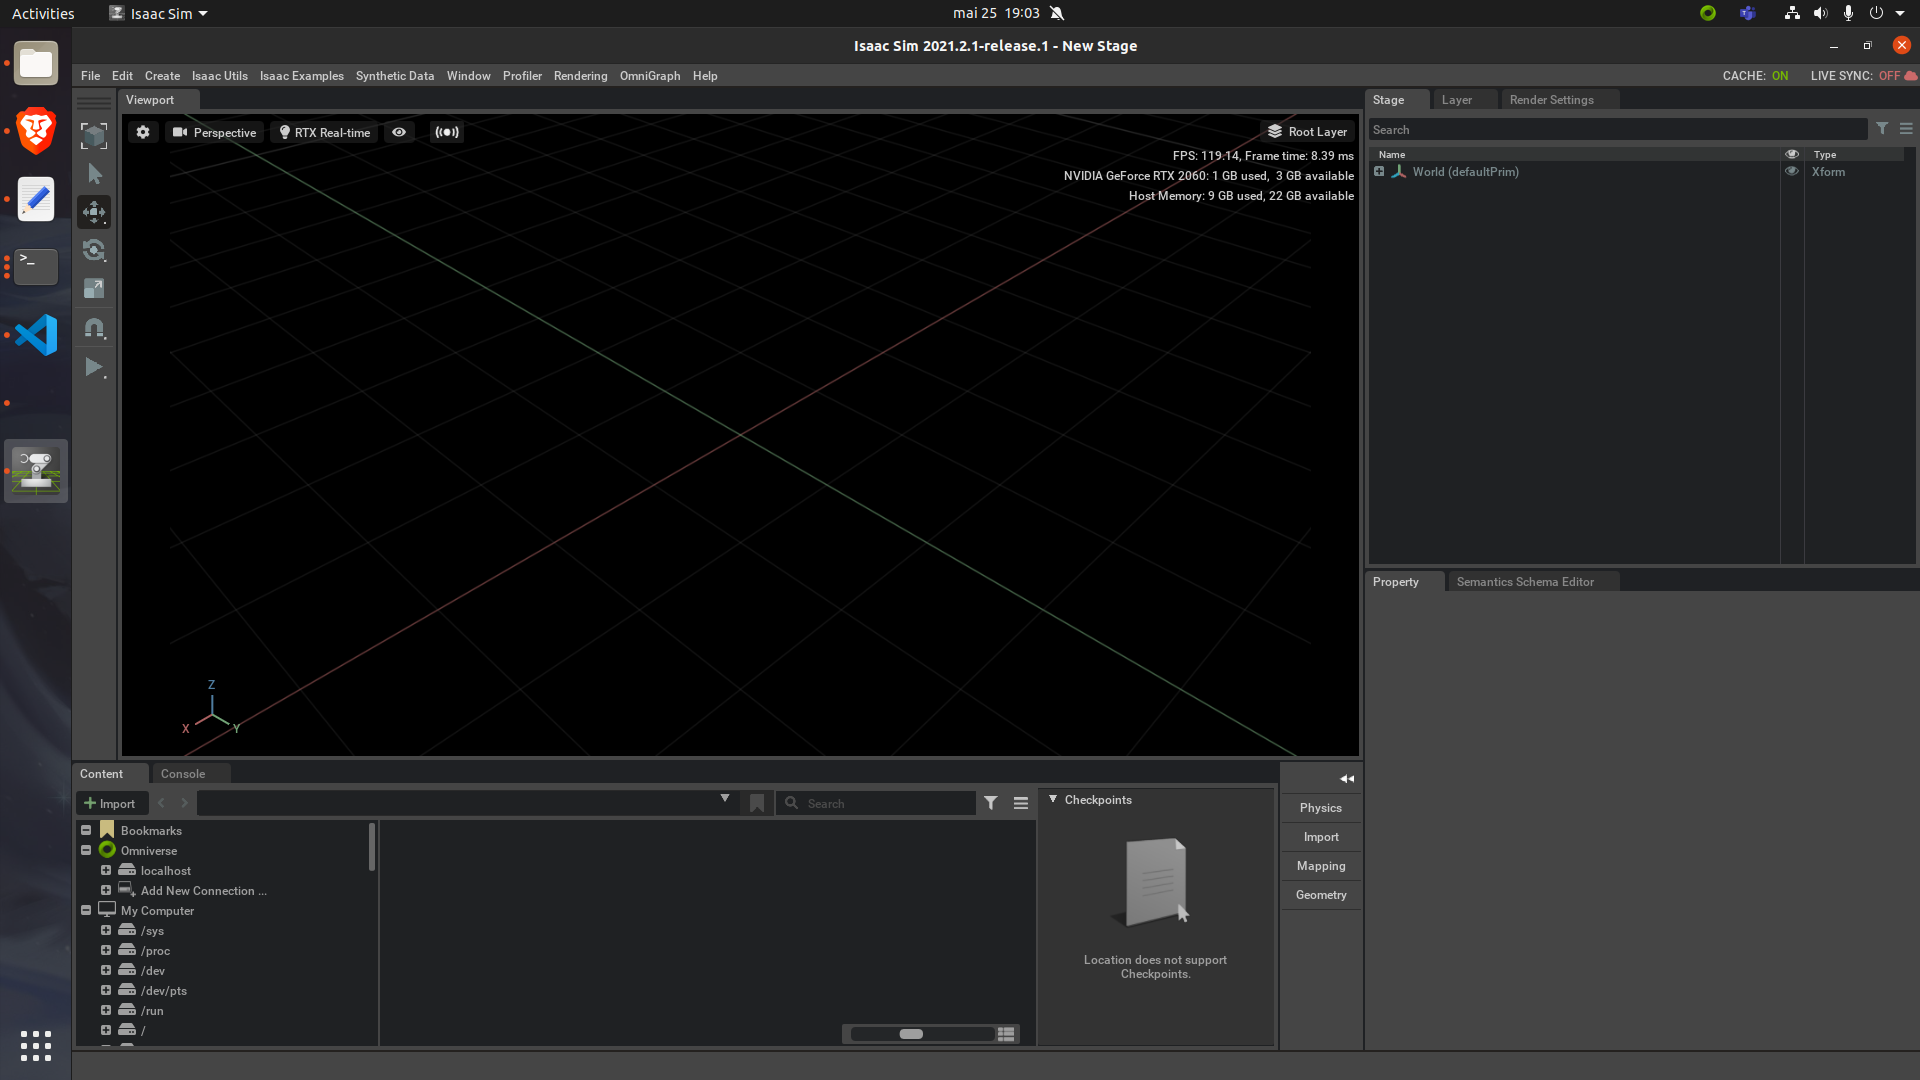Click the Content browser search field
The width and height of the screenshot is (1920, 1080).
pos(876,803)
